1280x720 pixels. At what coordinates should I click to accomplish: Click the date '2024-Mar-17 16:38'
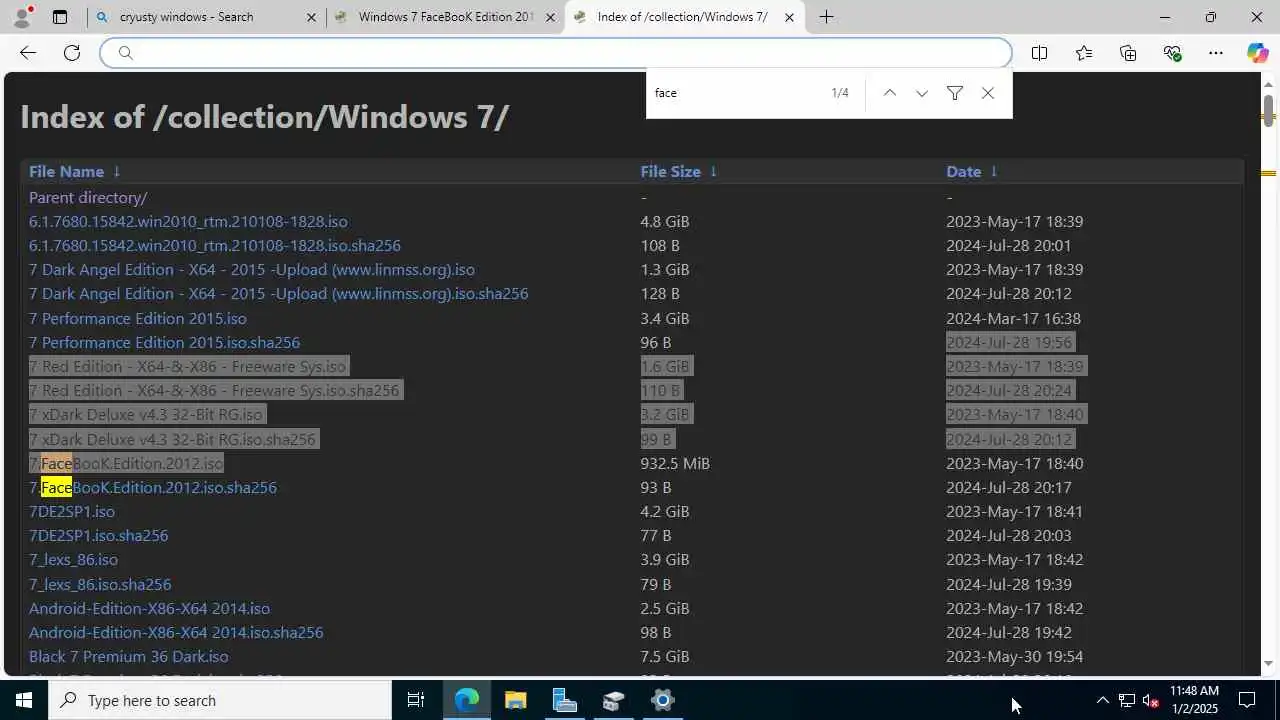[1013, 319]
